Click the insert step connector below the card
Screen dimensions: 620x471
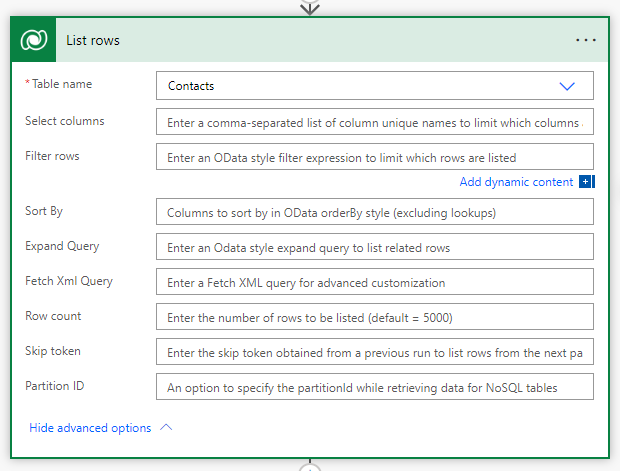(x=310, y=467)
